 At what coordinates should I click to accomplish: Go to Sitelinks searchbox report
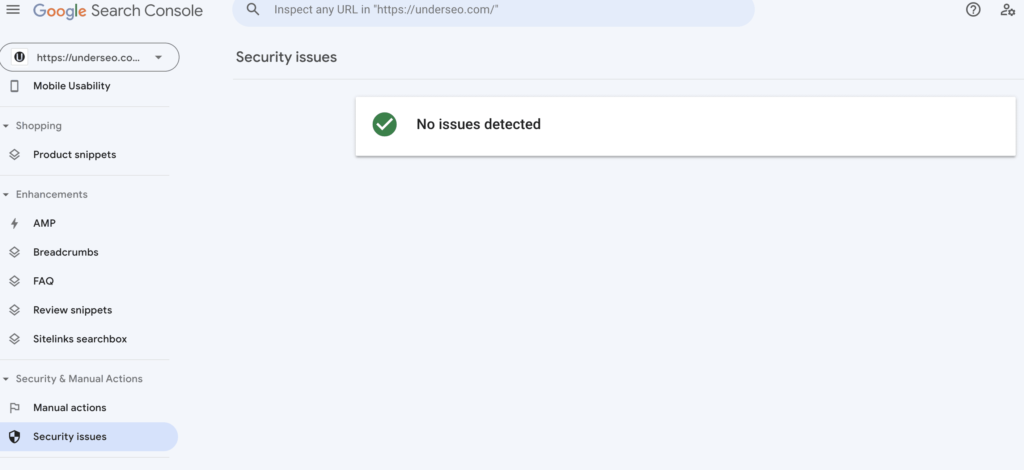(x=80, y=340)
